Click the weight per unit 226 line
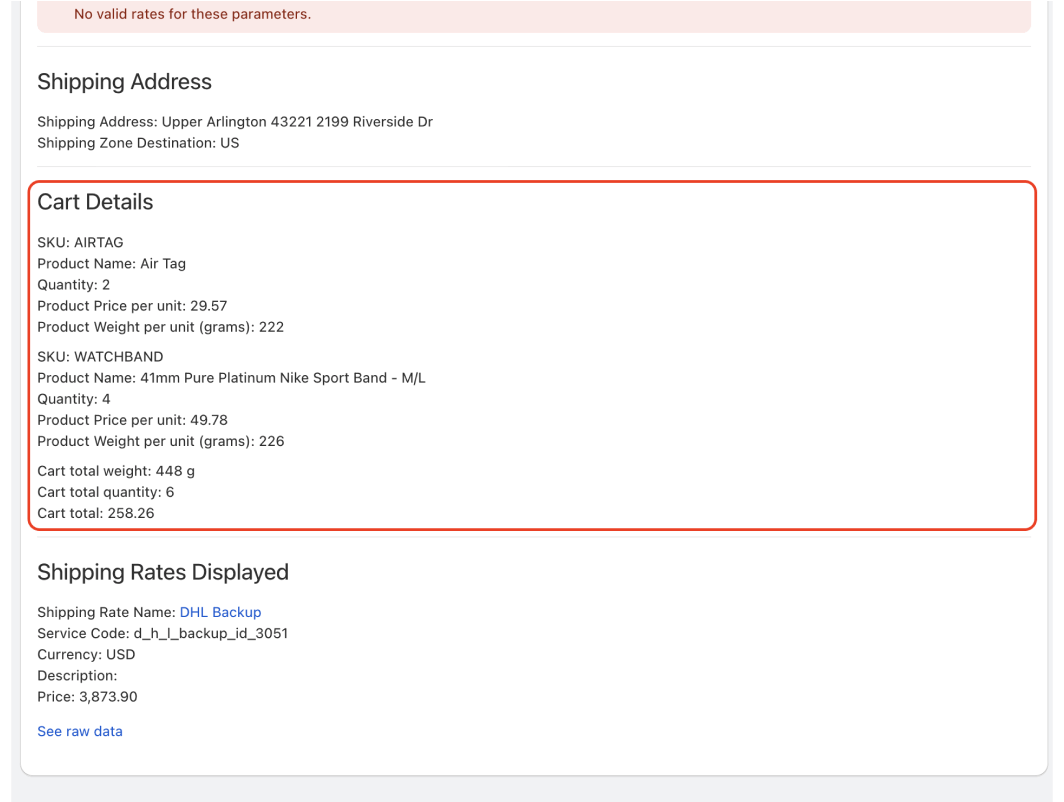1064x802 pixels. (161, 441)
